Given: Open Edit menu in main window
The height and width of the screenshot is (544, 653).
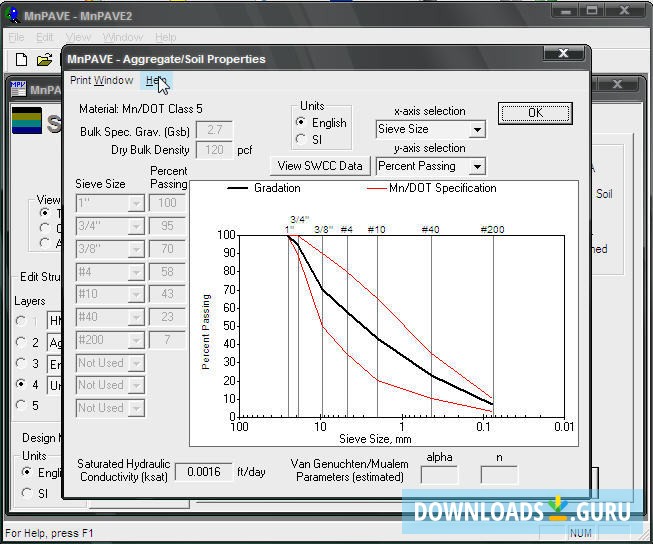Looking at the screenshot, I should [x=45, y=37].
